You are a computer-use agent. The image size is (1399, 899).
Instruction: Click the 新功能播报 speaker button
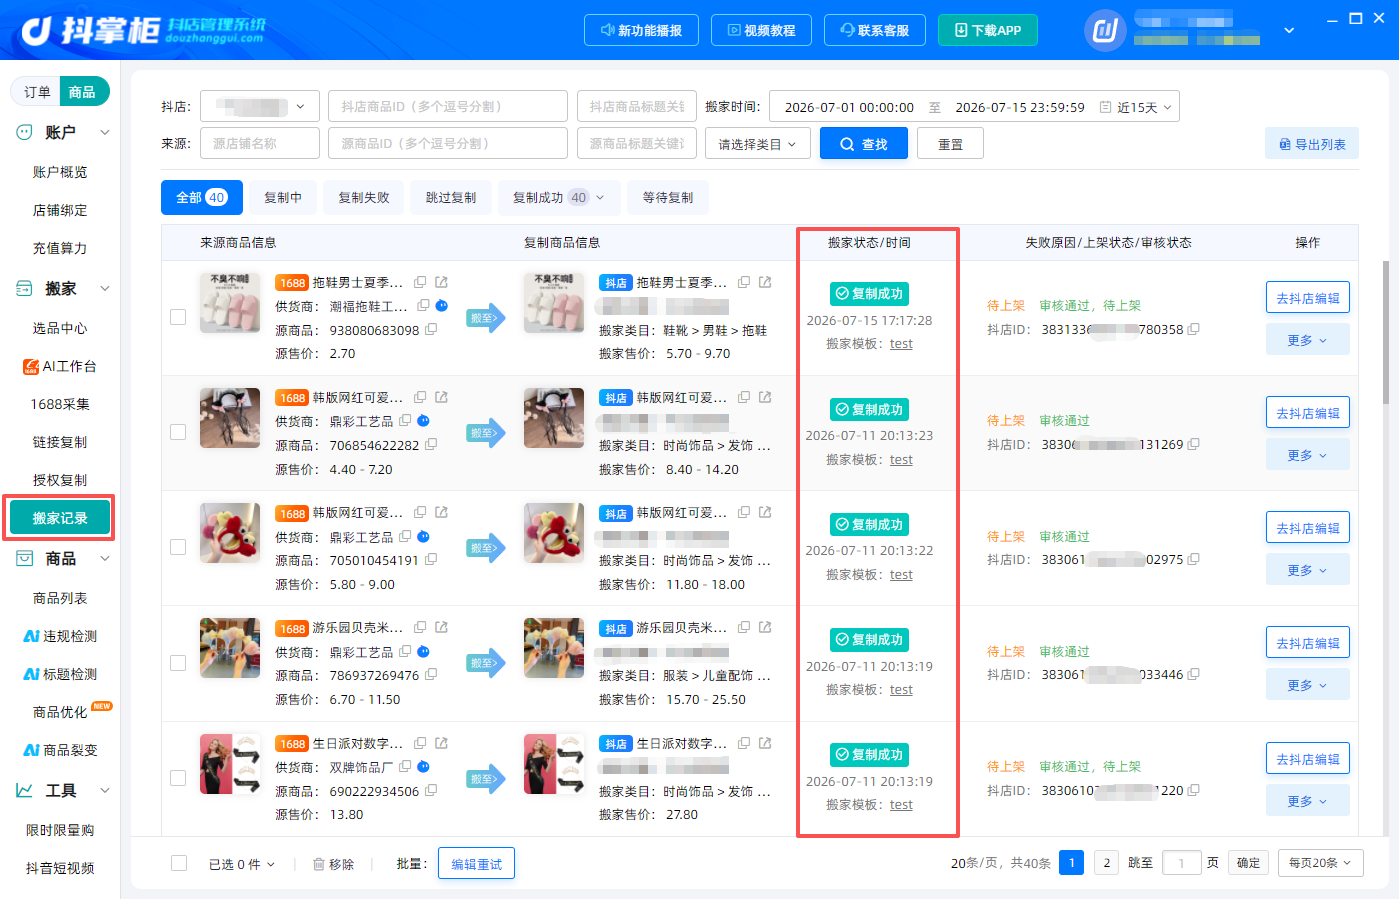(x=641, y=30)
